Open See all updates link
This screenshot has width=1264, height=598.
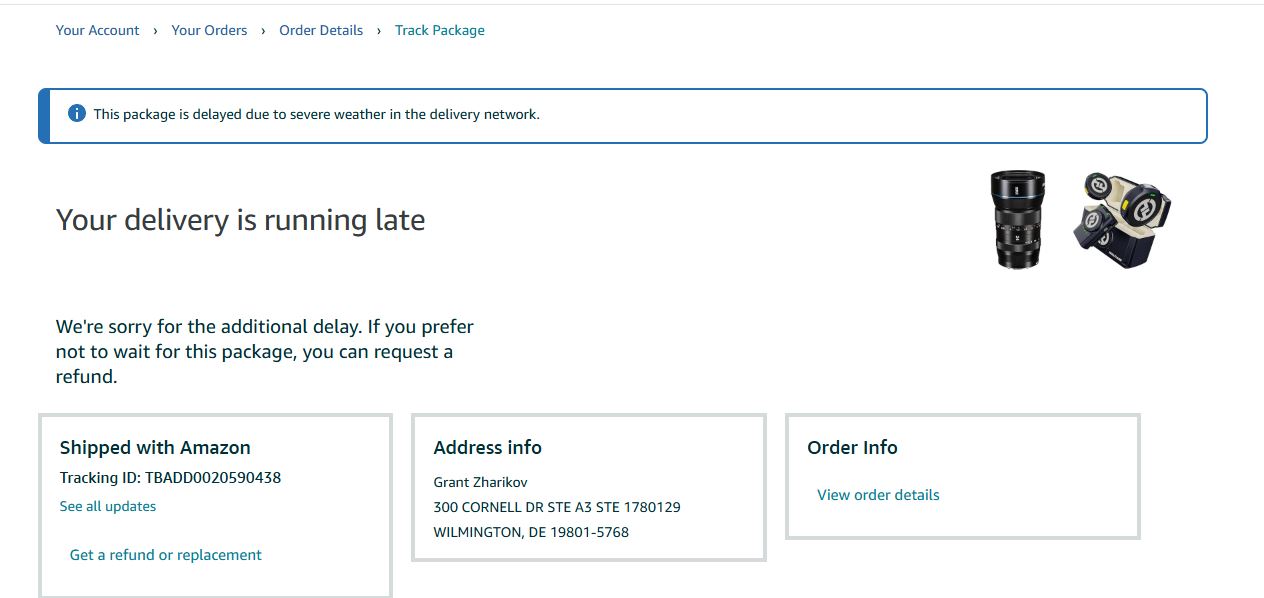(x=108, y=506)
